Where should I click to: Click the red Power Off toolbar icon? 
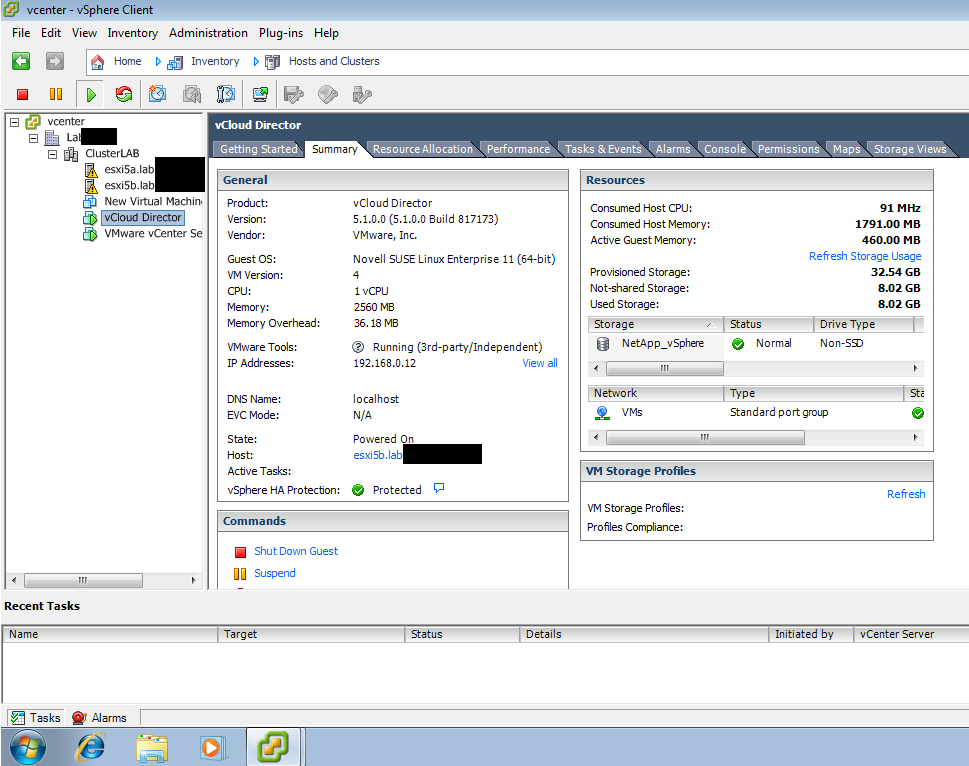click(23, 94)
